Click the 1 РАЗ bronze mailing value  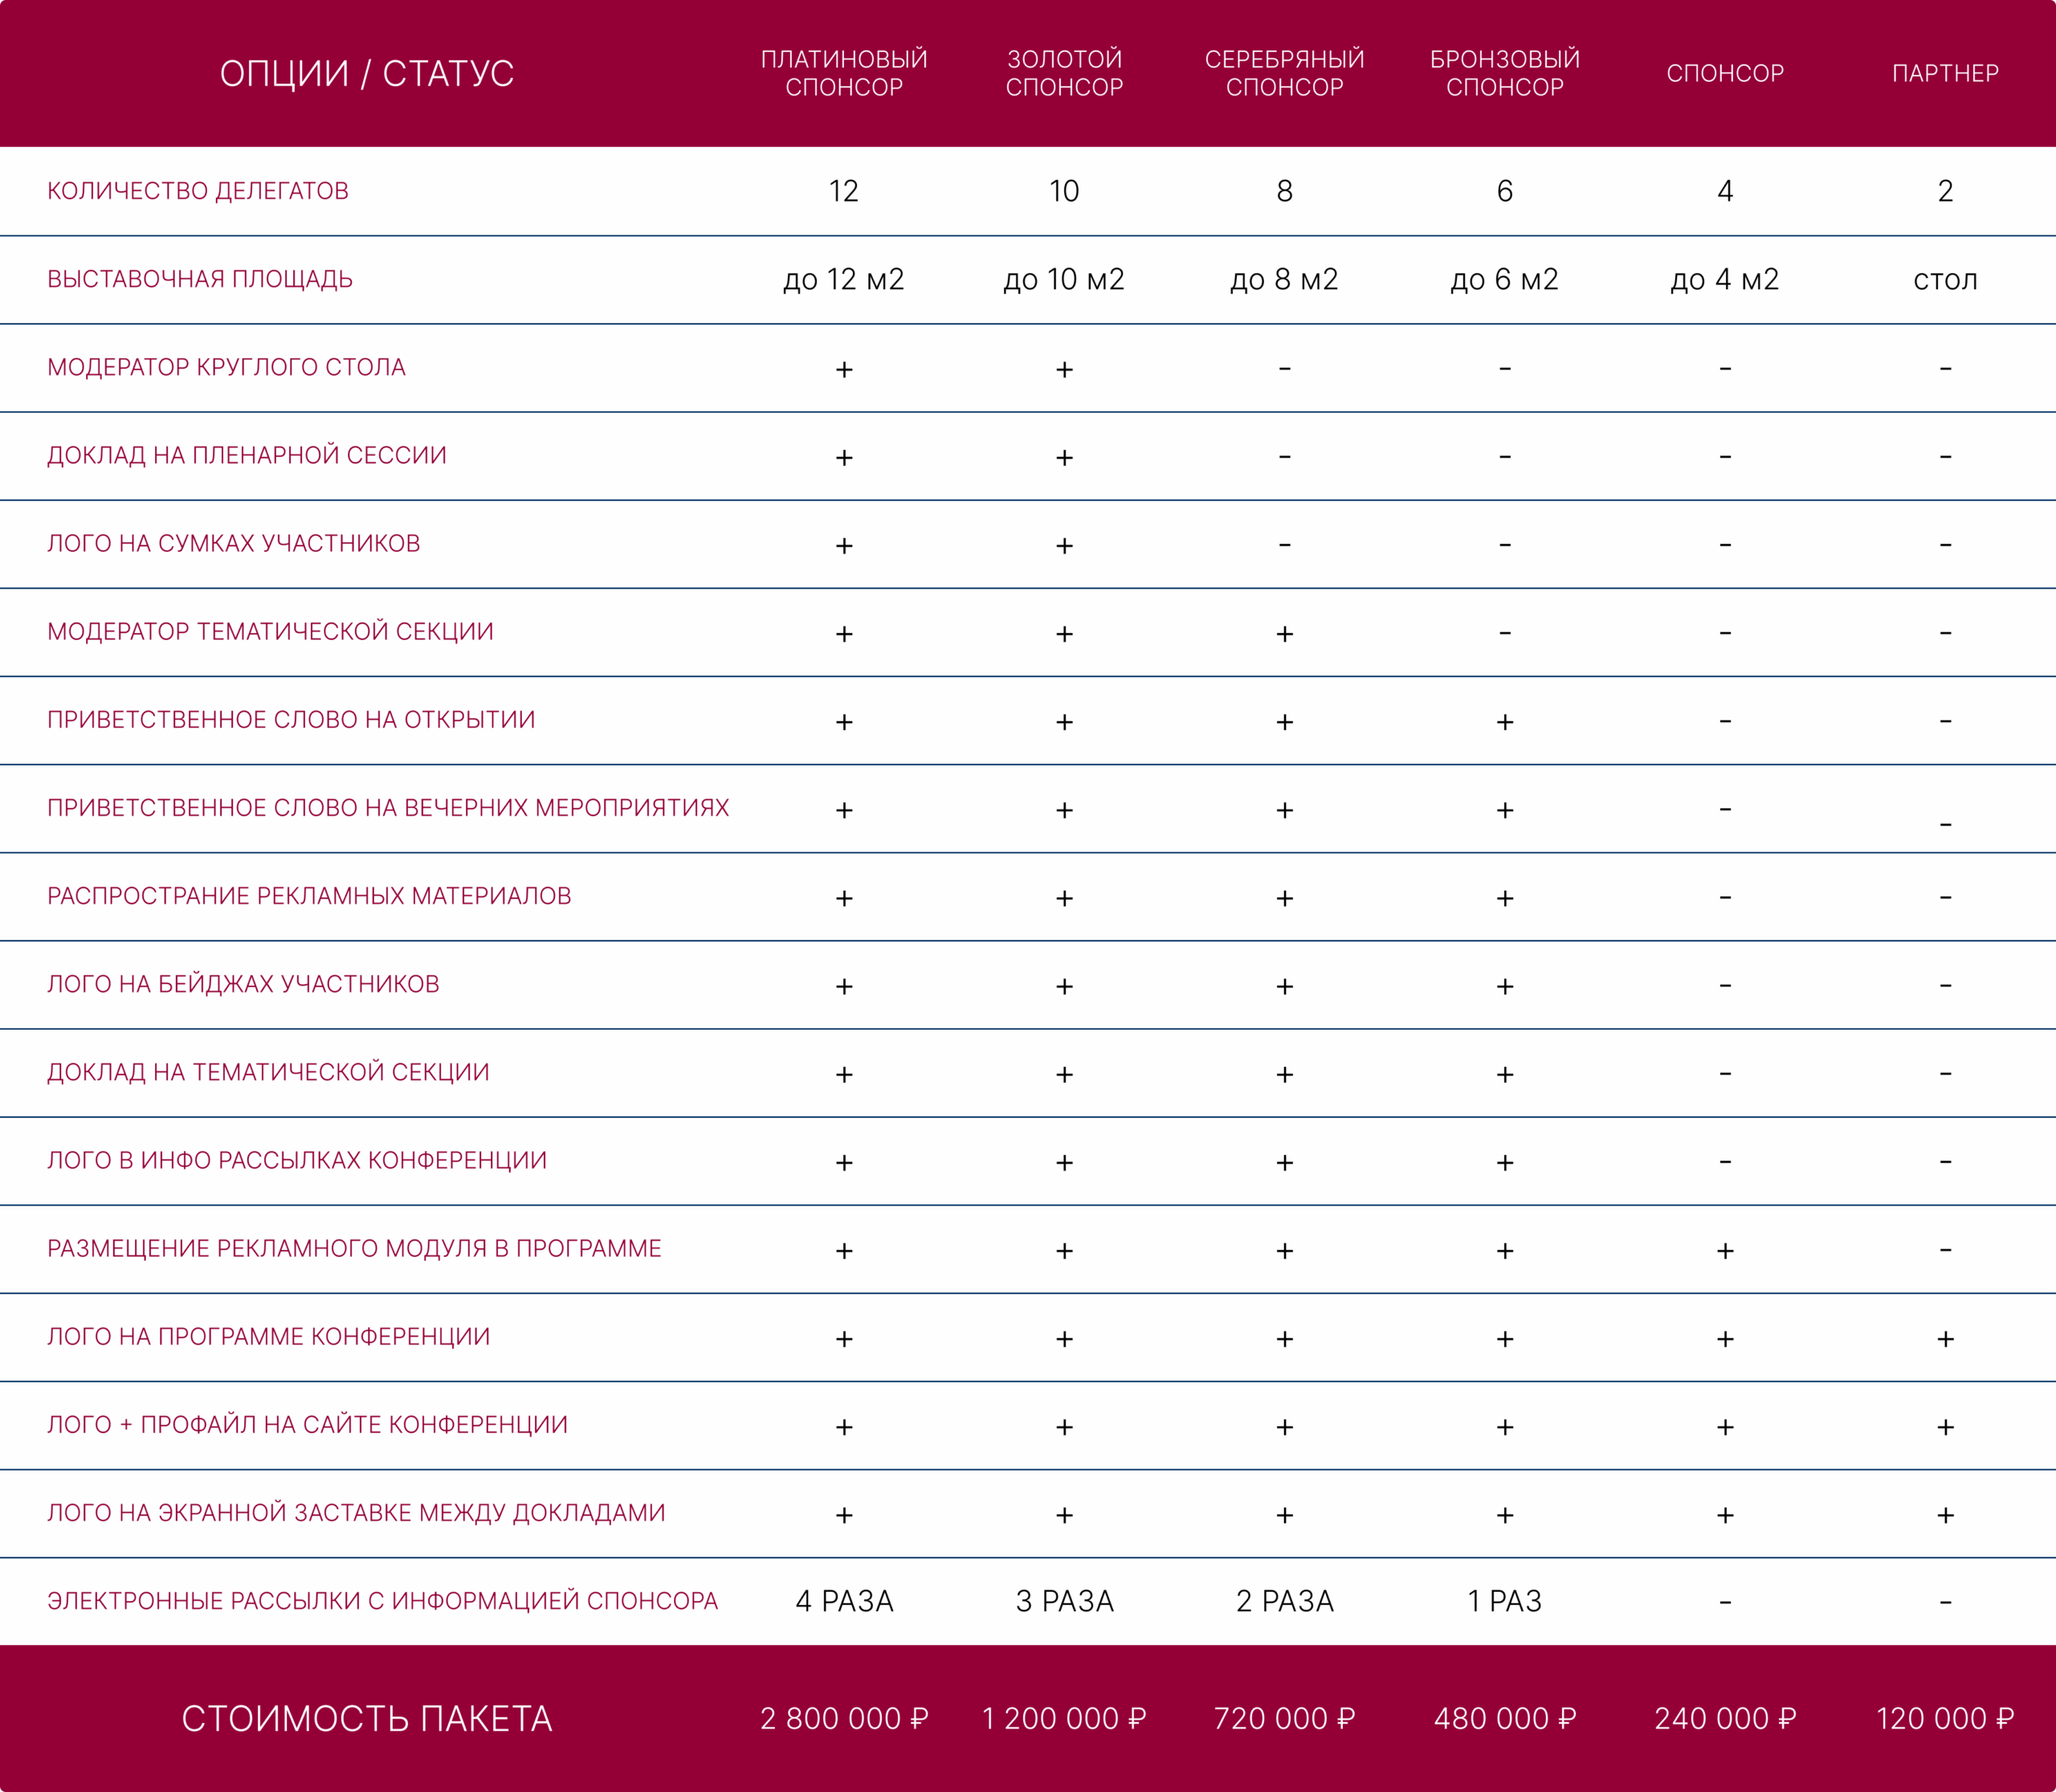(x=1504, y=1601)
